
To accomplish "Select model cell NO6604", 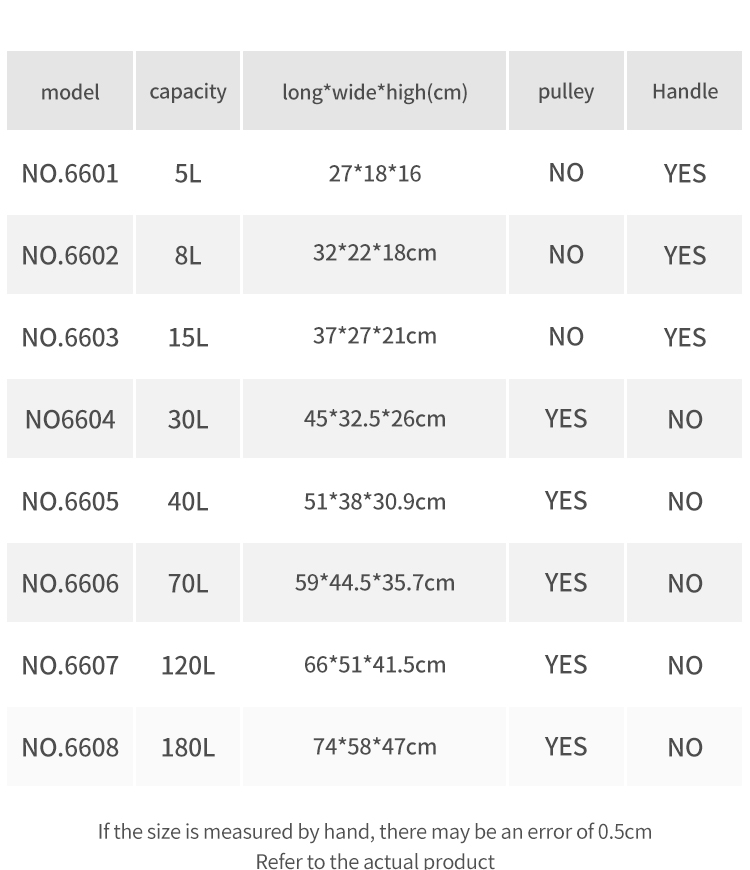I will [70, 419].
